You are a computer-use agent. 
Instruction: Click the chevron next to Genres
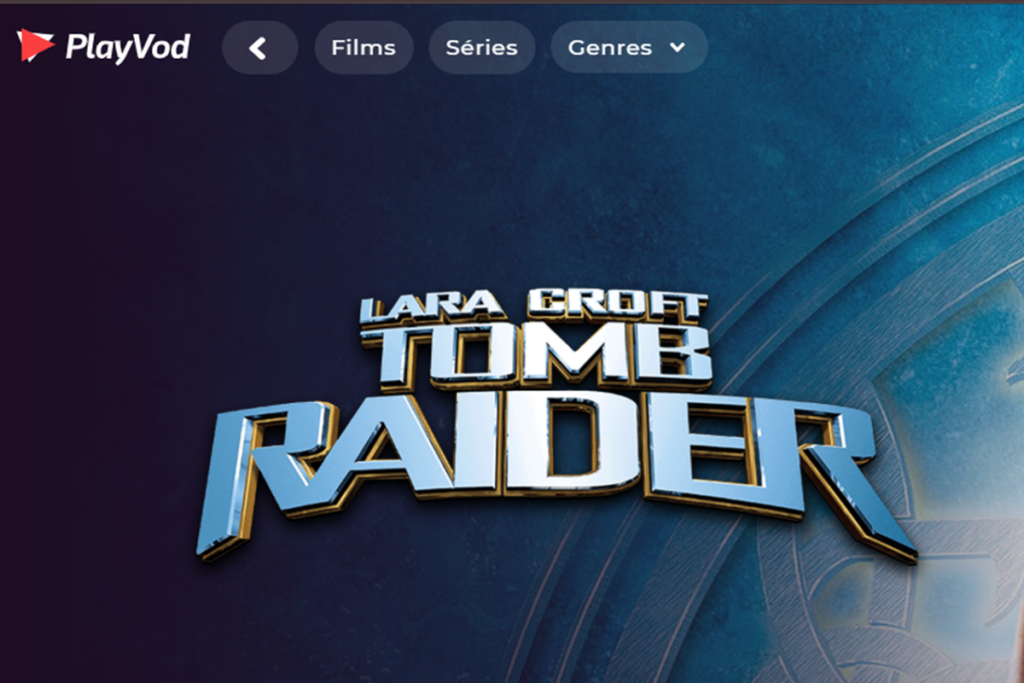[677, 47]
